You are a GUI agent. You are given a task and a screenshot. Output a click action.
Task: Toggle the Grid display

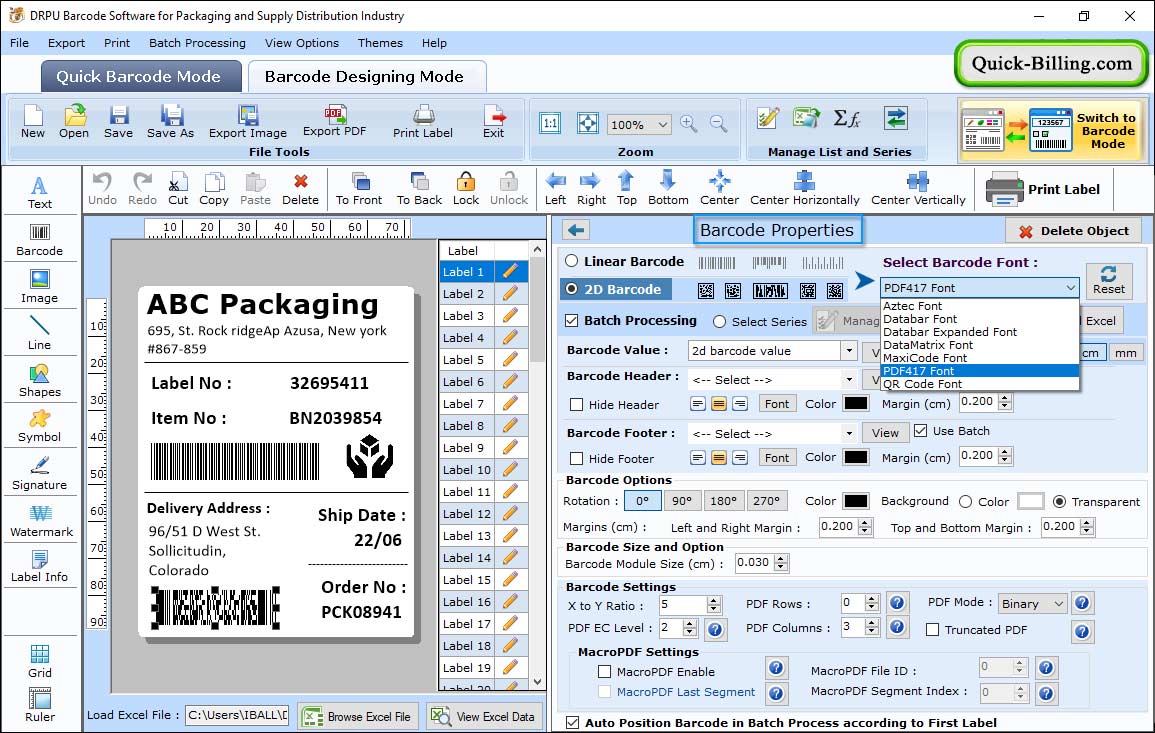pos(40,661)
